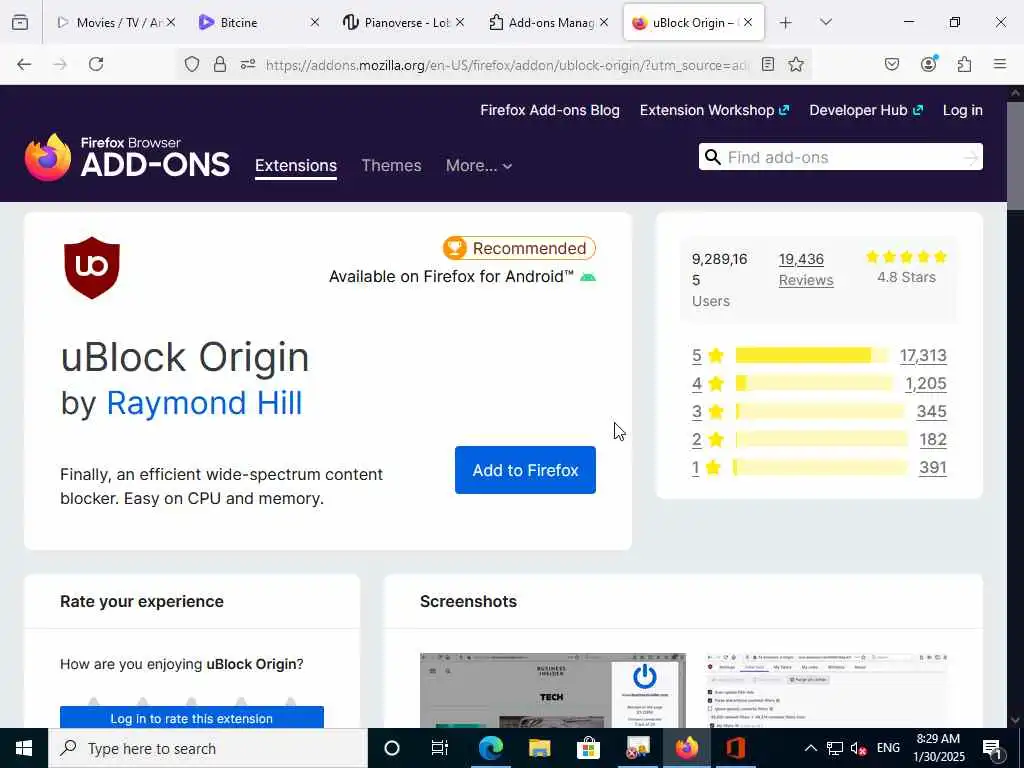The image size is (1024, 768).
Task: Open 182 two-star reviews count
Action: coord(933,440)
